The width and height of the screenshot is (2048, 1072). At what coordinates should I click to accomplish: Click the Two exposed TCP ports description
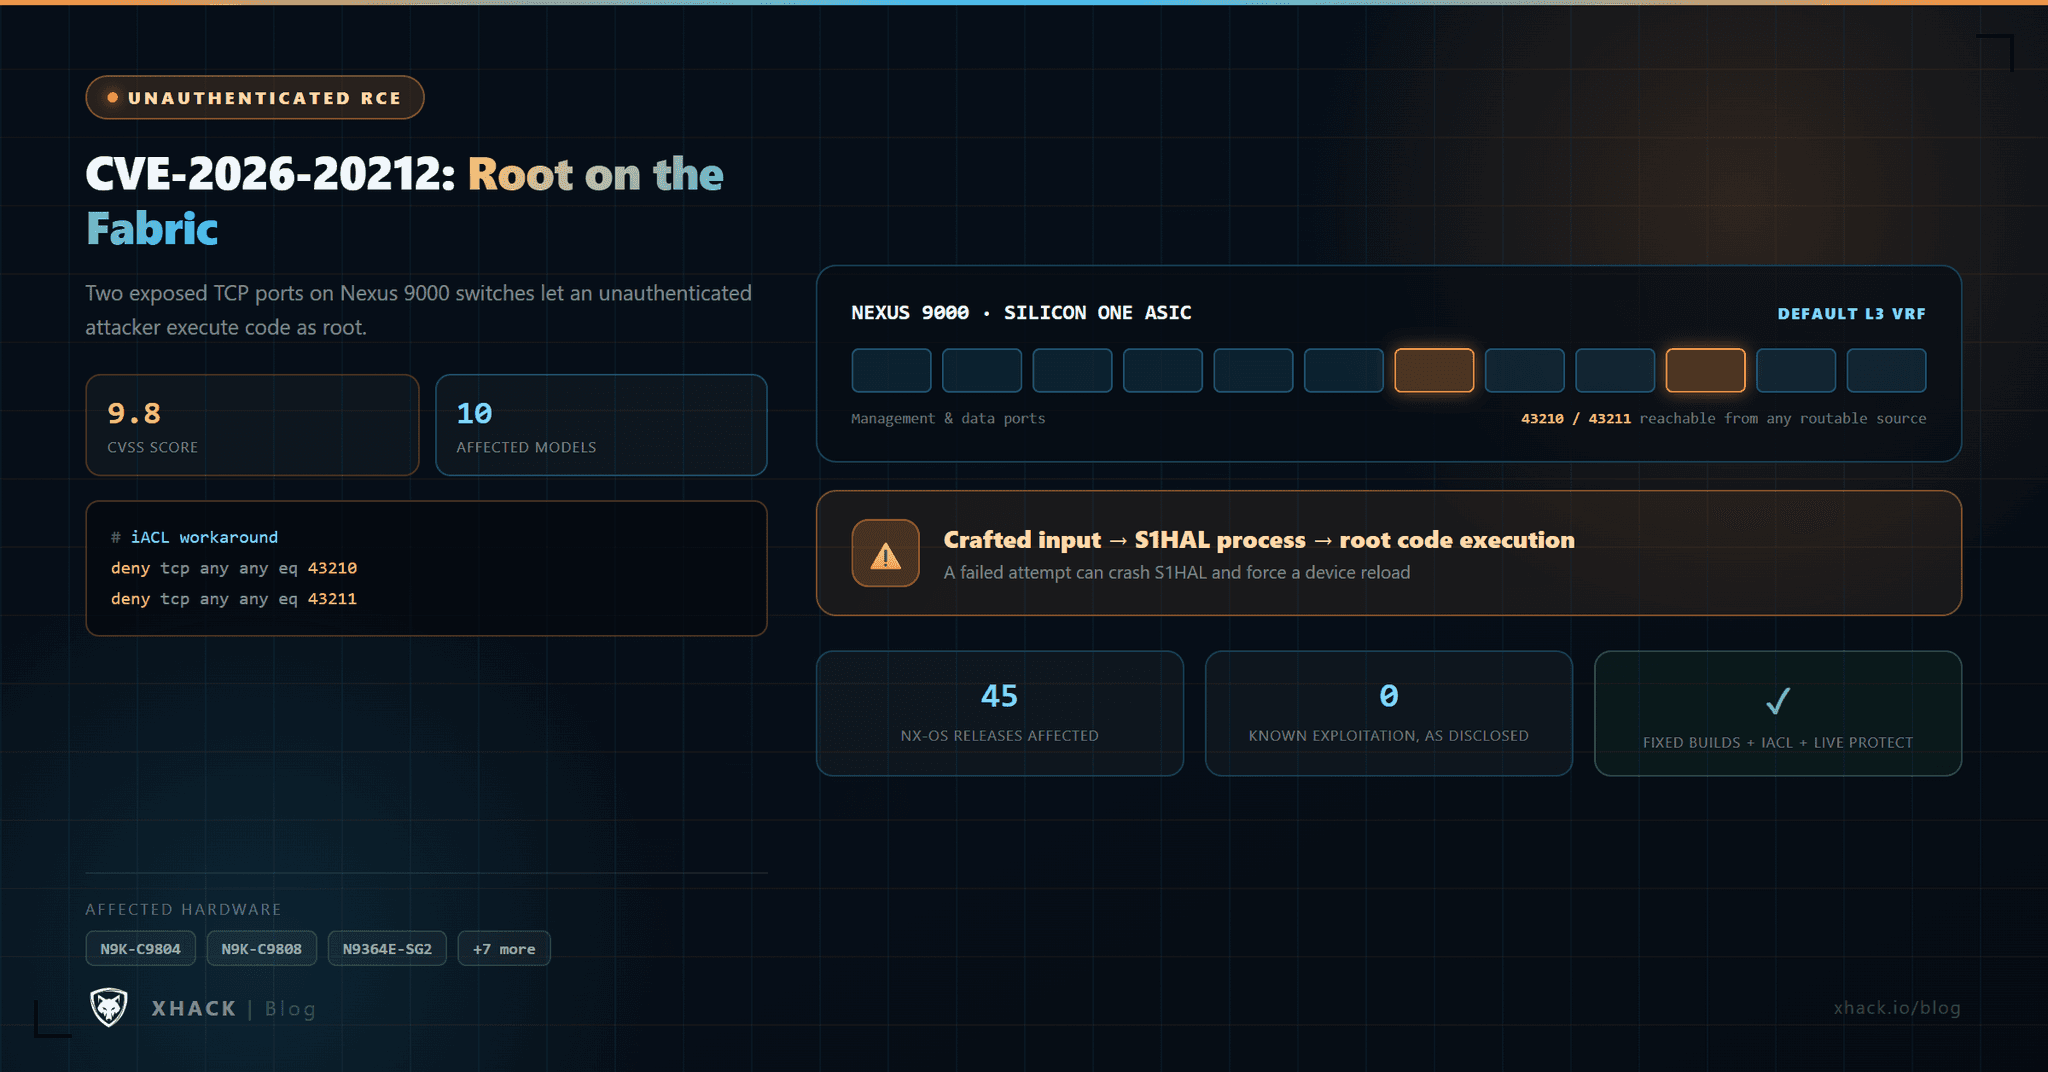point(418,310)
